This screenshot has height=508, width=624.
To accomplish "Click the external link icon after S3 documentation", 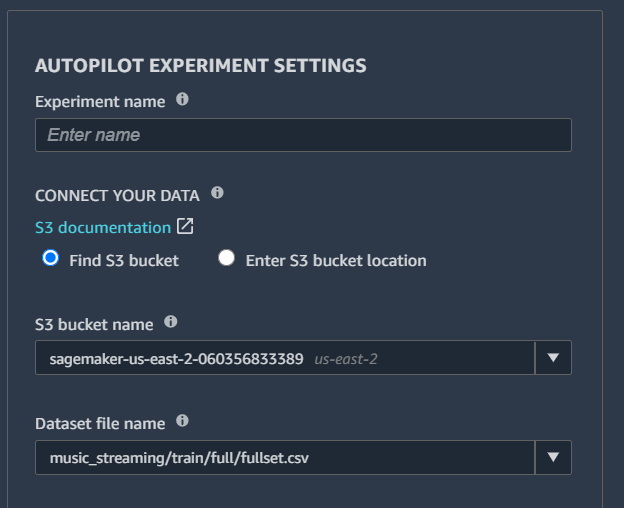I will click(x=185, y=226).
